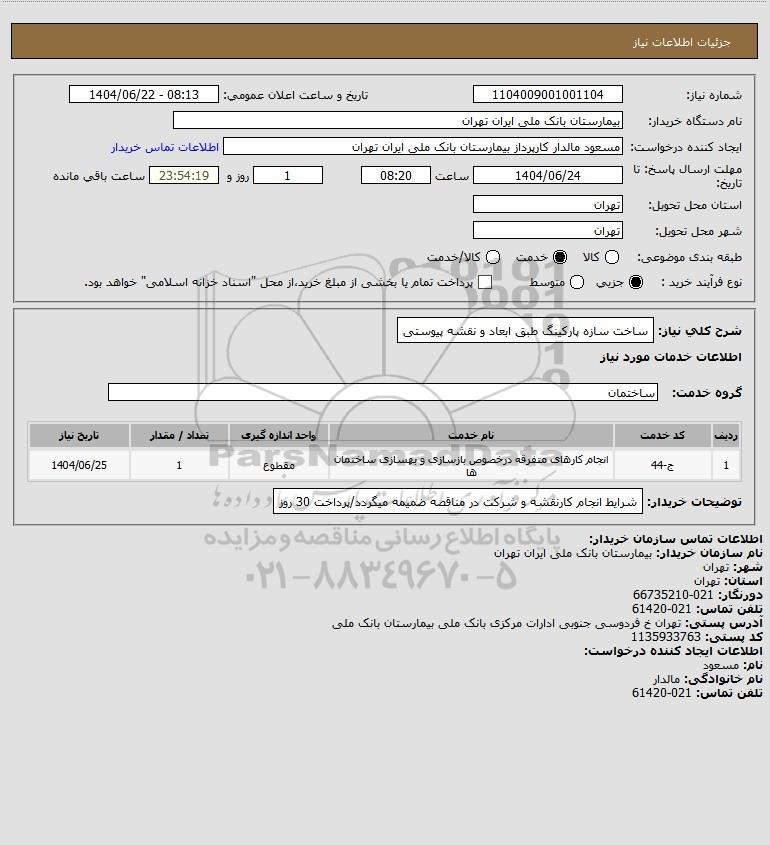Click the اطلاعات ایجاد کننده درخواست heading
The width and height of the screenshot is (770, 845).
[673, 651]
